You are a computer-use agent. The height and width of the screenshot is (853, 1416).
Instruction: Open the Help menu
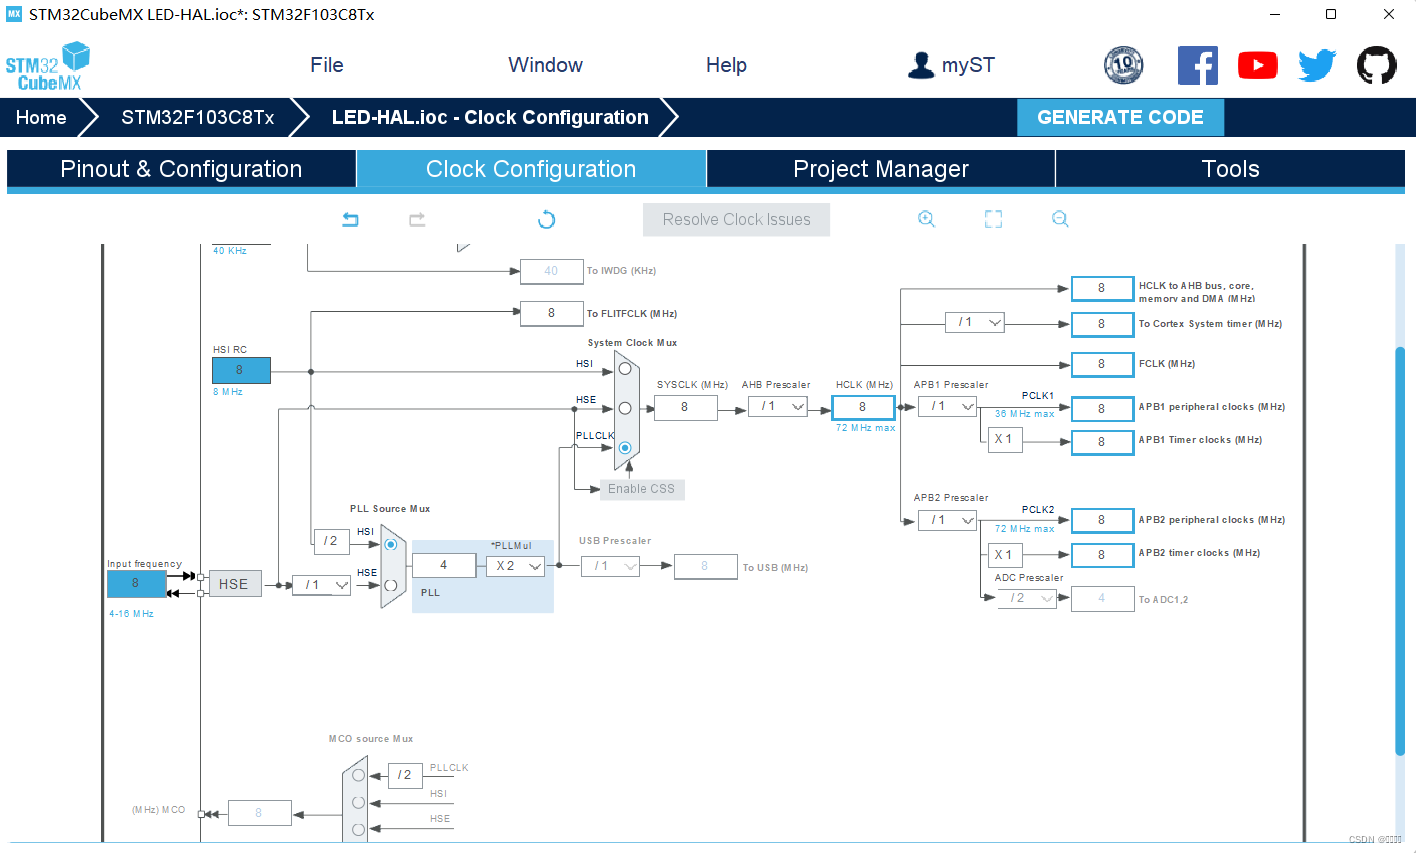coord(726,65)
